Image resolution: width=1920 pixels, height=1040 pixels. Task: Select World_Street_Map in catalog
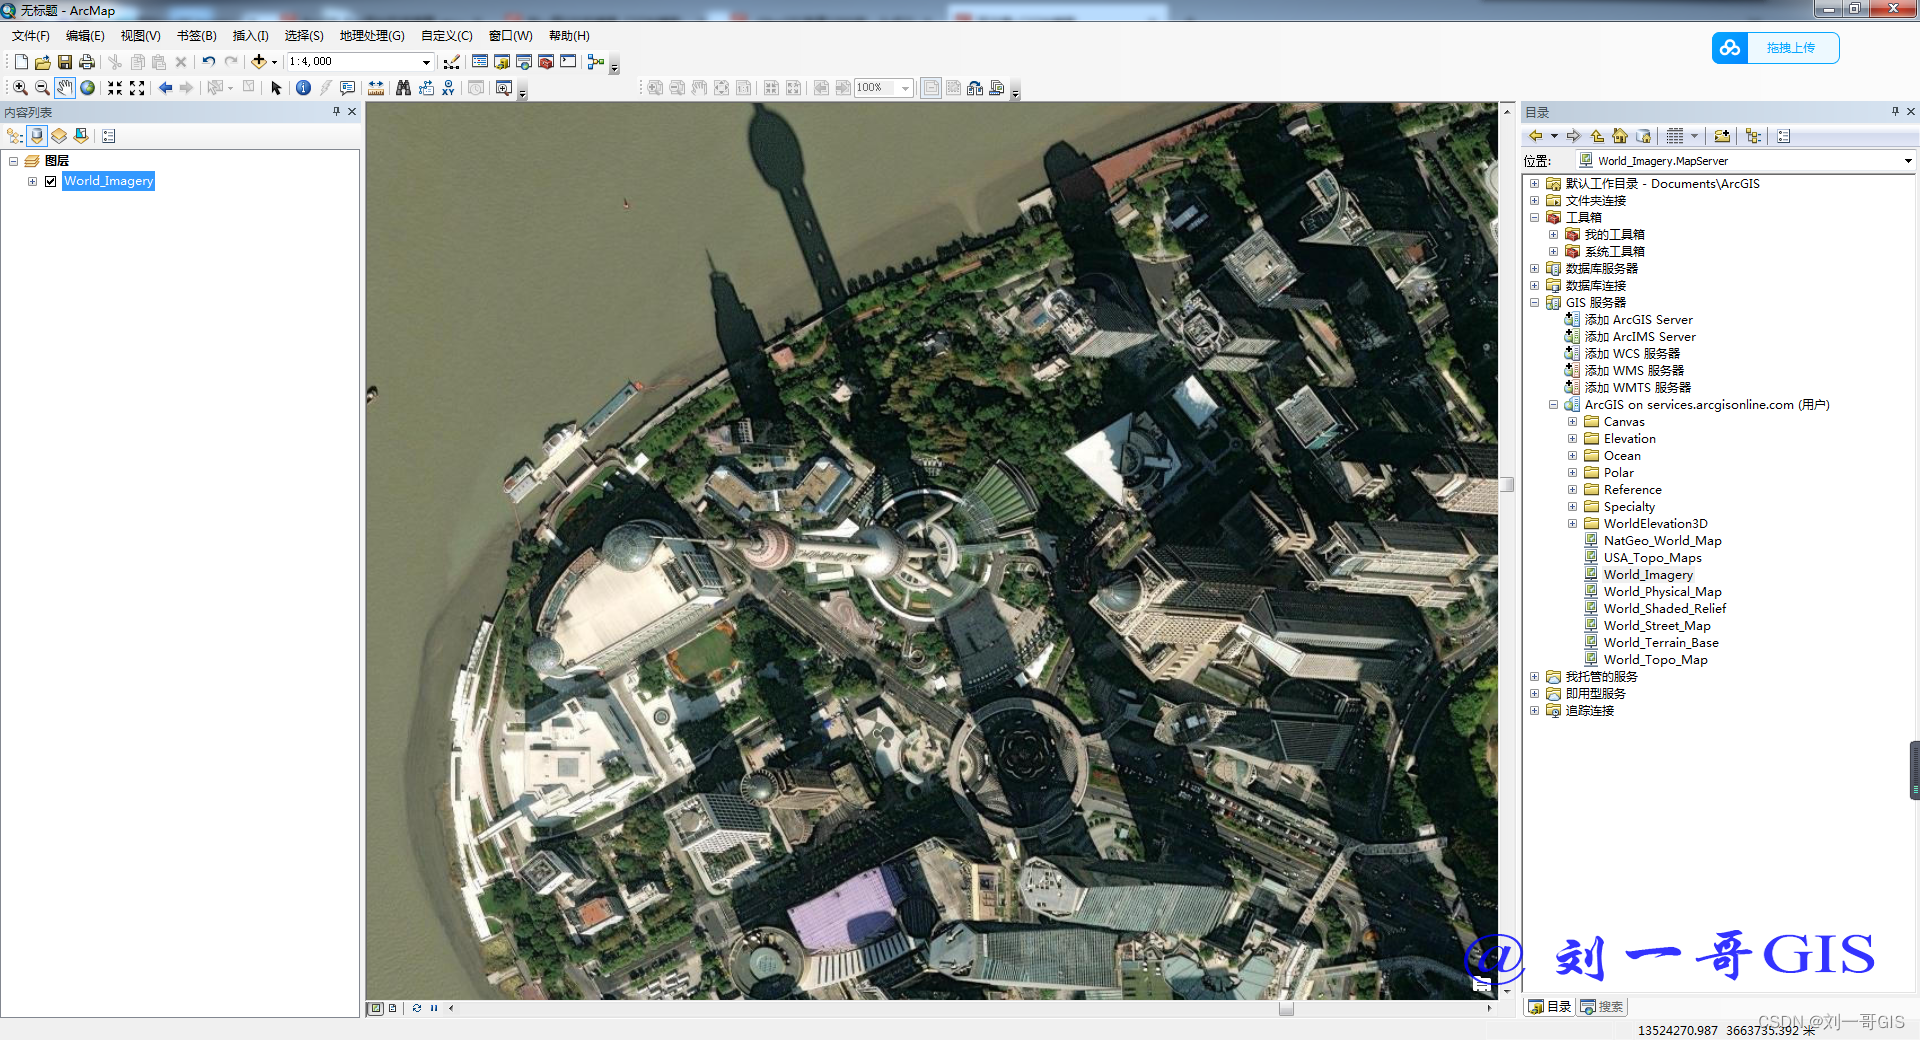click(x=1648, y=626)
